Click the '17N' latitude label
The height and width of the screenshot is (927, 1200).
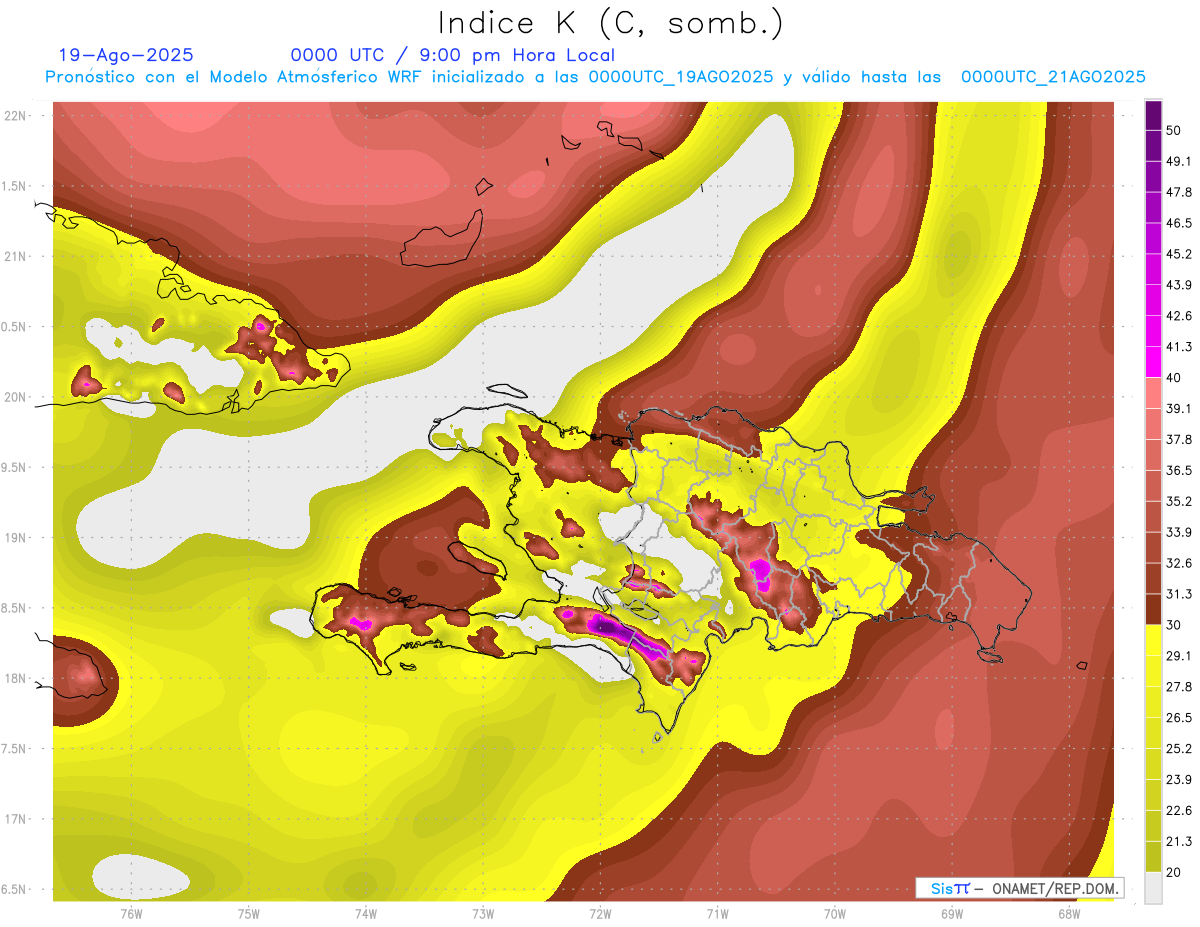pyautogui.click(x=16, y=819)
